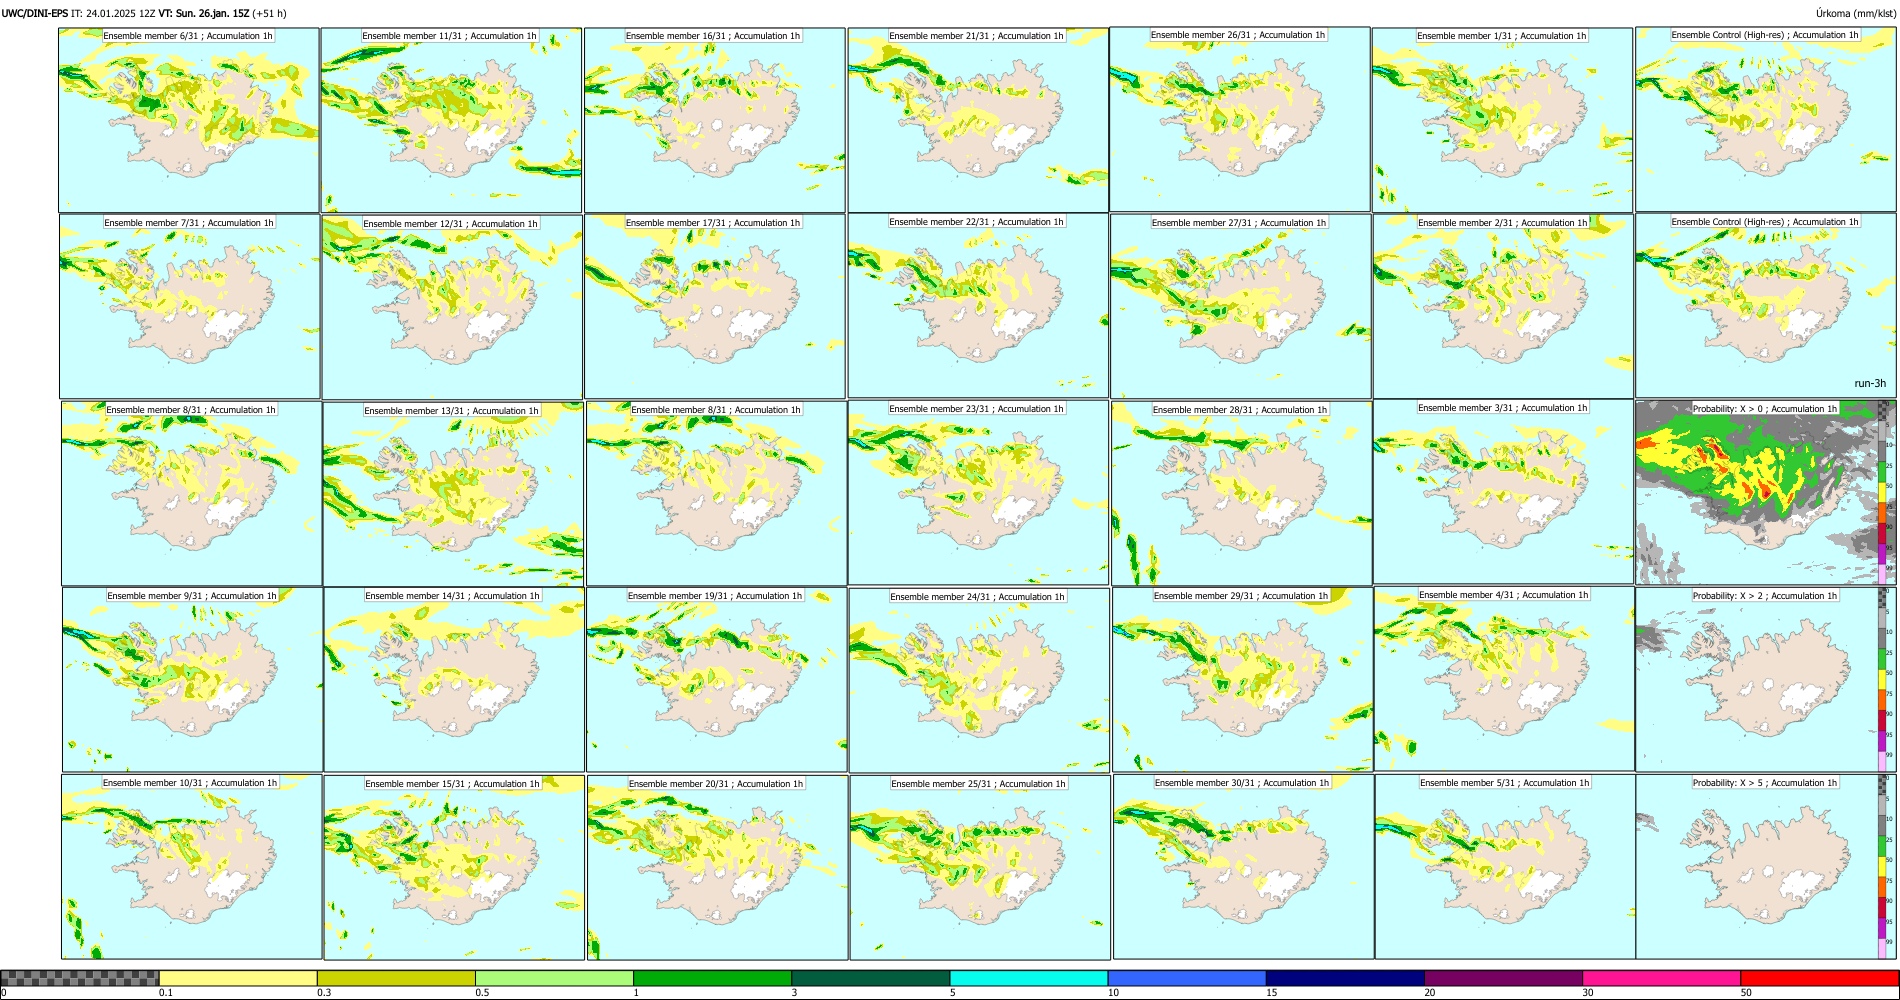
Task: Click the Probability X > 5 map
Action: pyautogui.click(x=1766, y=867)
